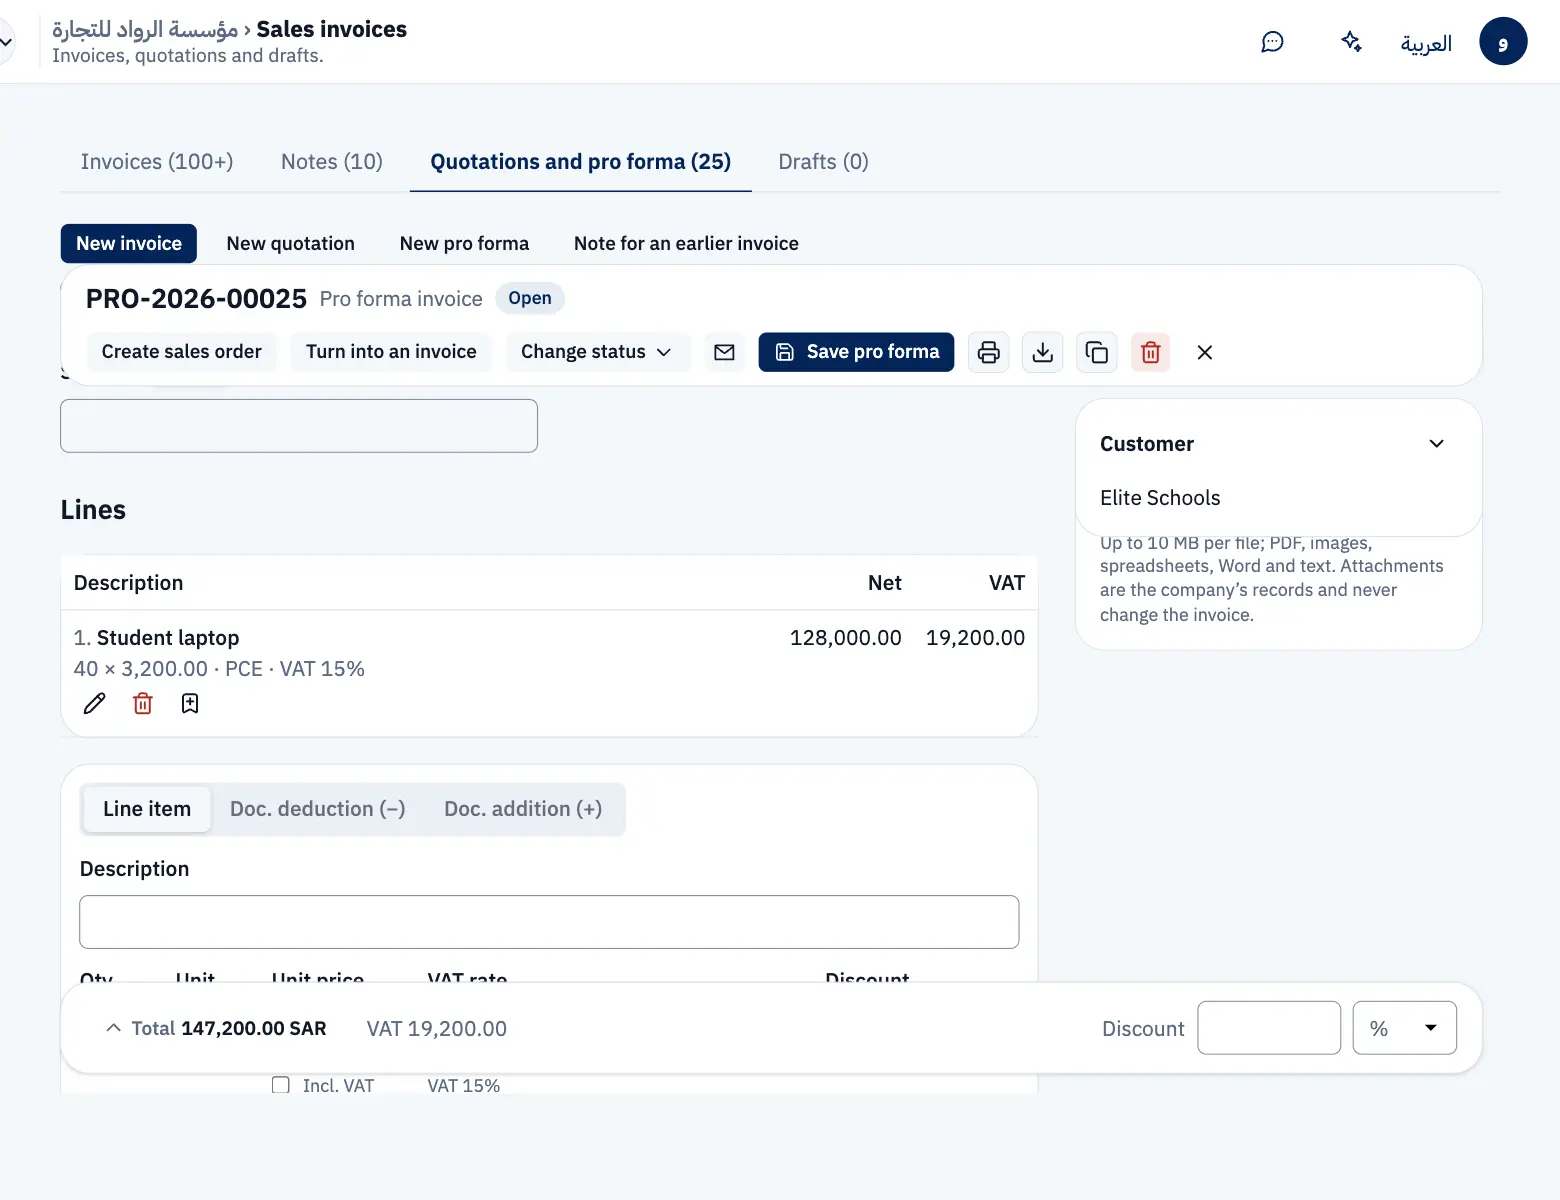Switch to the Invoices (100+) tab

pyautogui.click(x=157, y=162)
